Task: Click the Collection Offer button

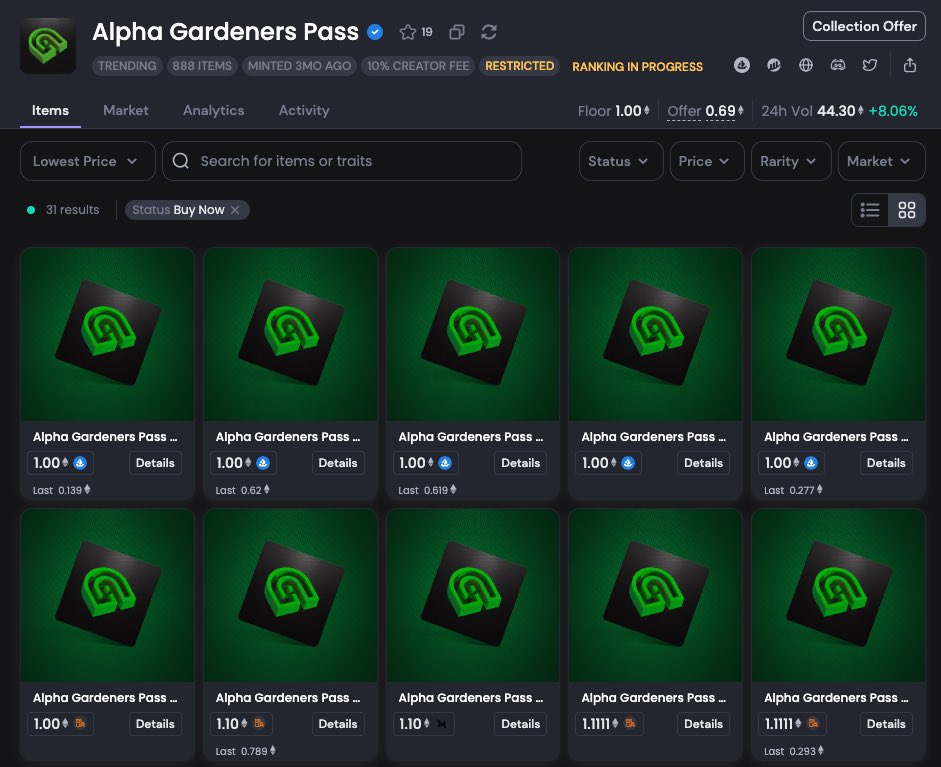Action: point(864,26)
